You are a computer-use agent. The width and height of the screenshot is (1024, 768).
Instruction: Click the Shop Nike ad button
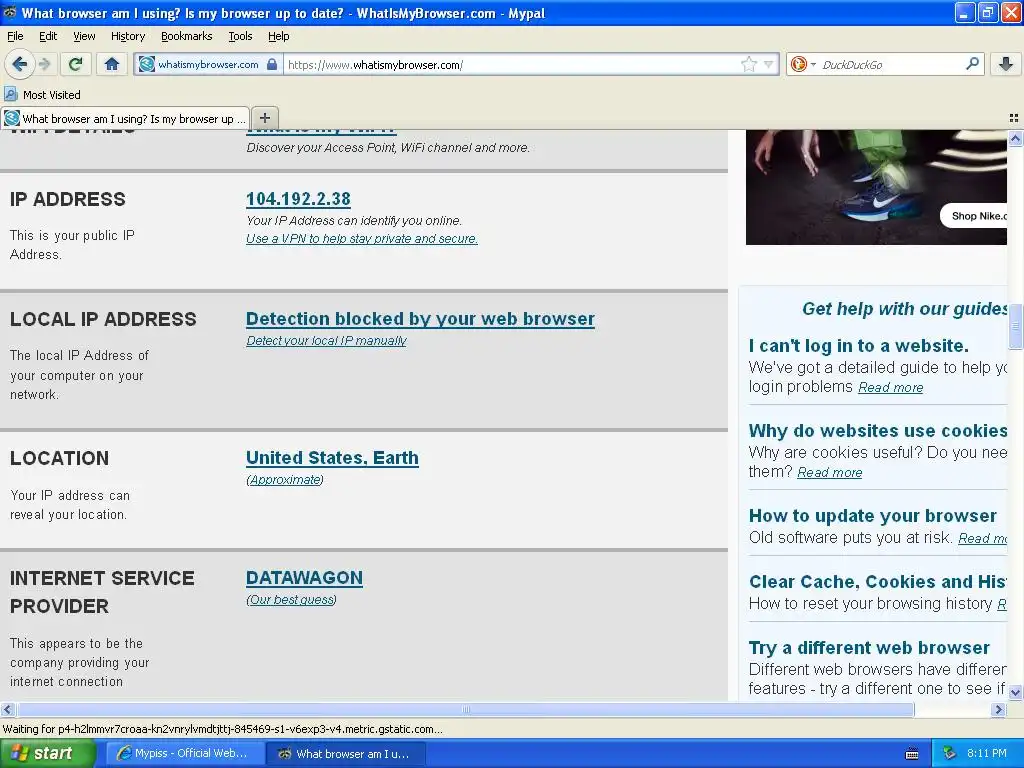(x=974, y=216)
